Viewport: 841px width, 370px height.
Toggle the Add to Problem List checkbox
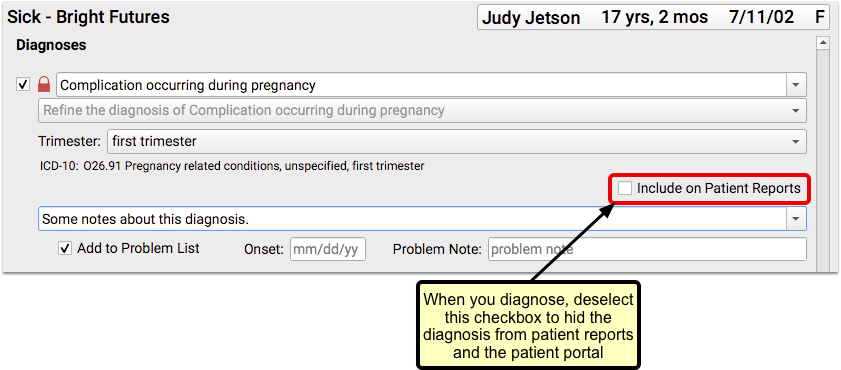[x=65, y=249]
